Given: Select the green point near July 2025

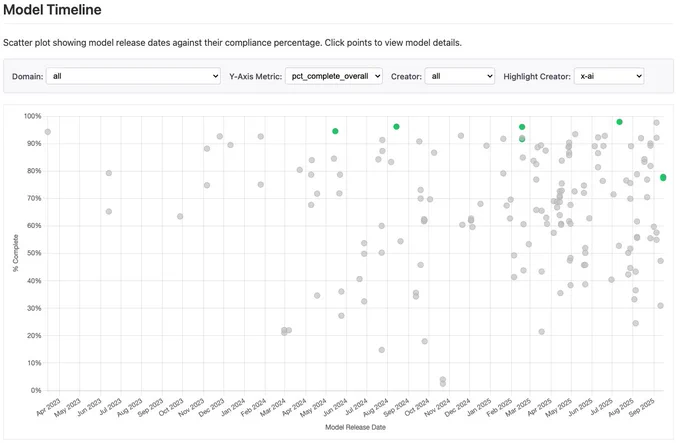Looking at the screenshot, I should [620, 122].
